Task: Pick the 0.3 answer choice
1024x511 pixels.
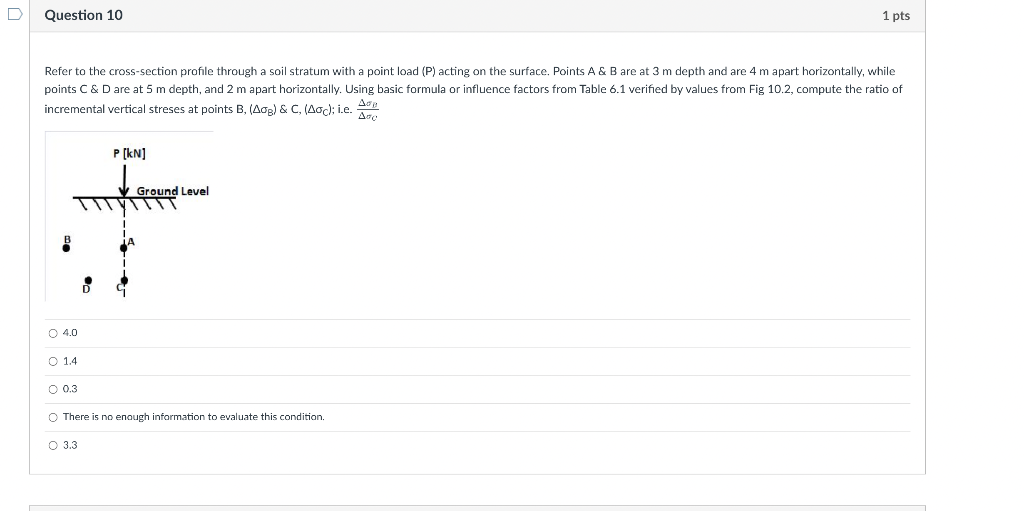Action: point(54,389)
